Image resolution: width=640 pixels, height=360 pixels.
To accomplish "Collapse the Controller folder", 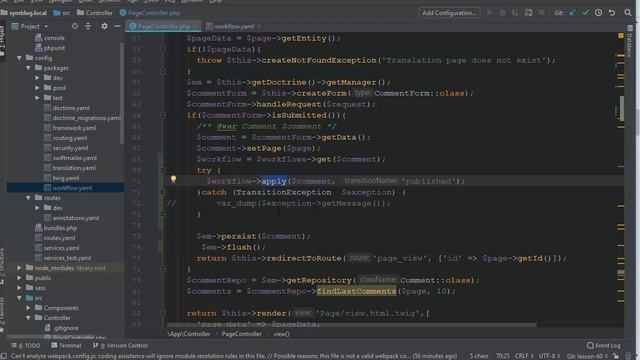I will (x=28, y=318).
